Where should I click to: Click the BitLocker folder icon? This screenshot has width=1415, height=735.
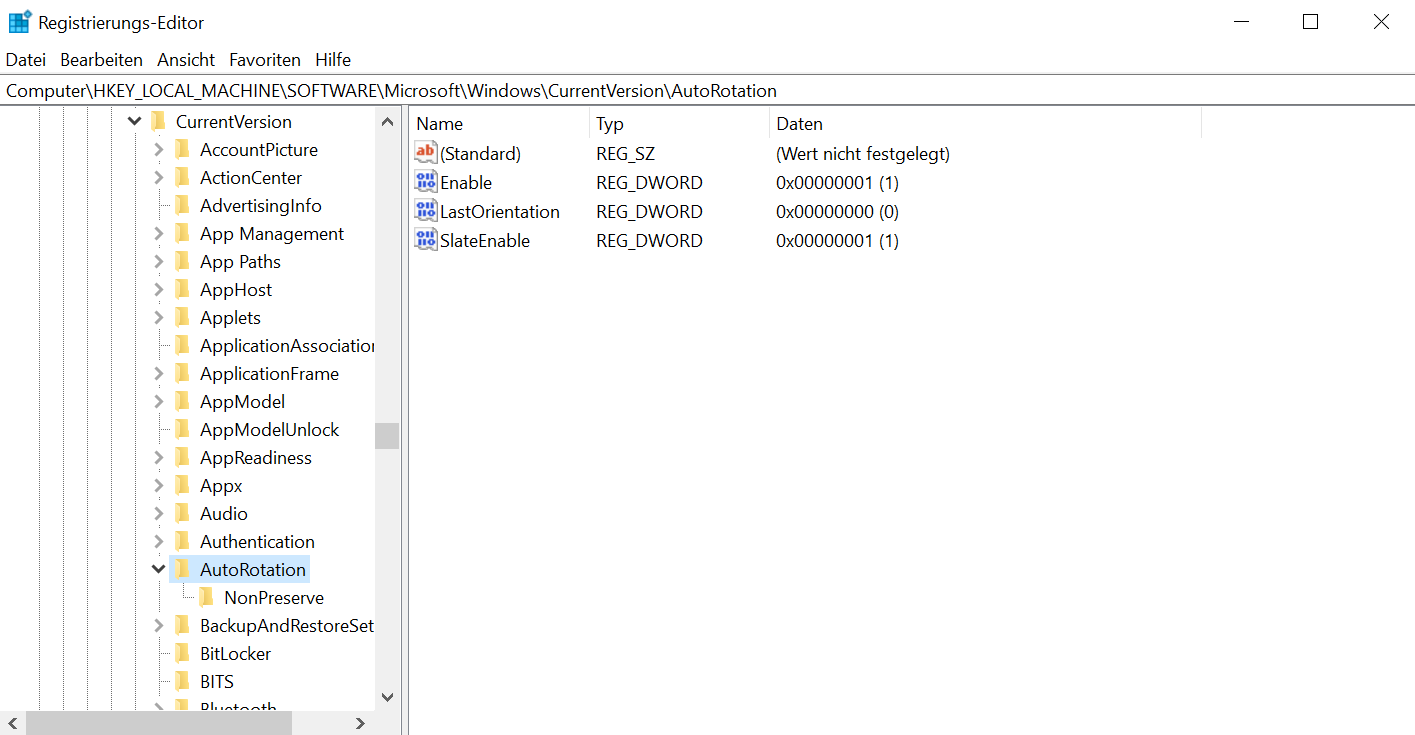point(182,653)
